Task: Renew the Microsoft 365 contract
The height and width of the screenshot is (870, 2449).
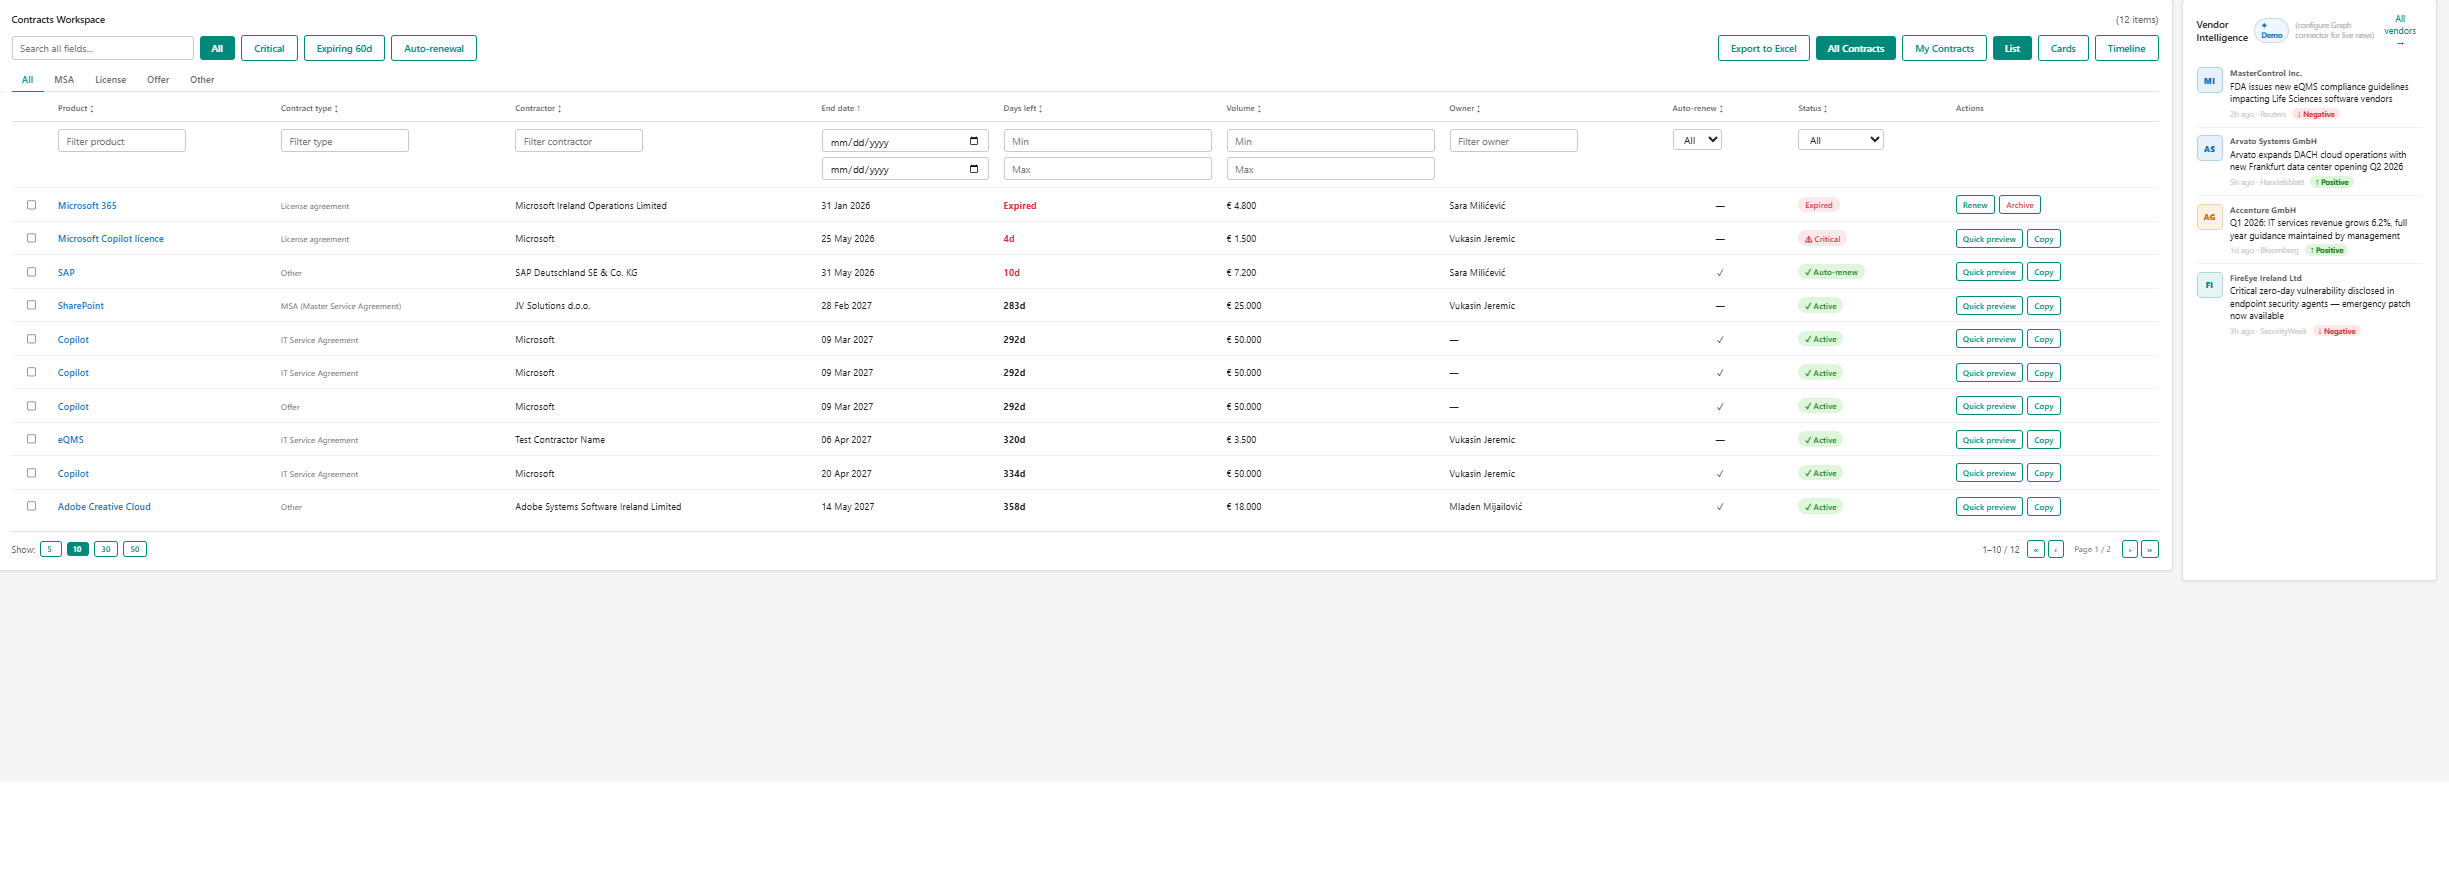Action: coord(1975,205)
